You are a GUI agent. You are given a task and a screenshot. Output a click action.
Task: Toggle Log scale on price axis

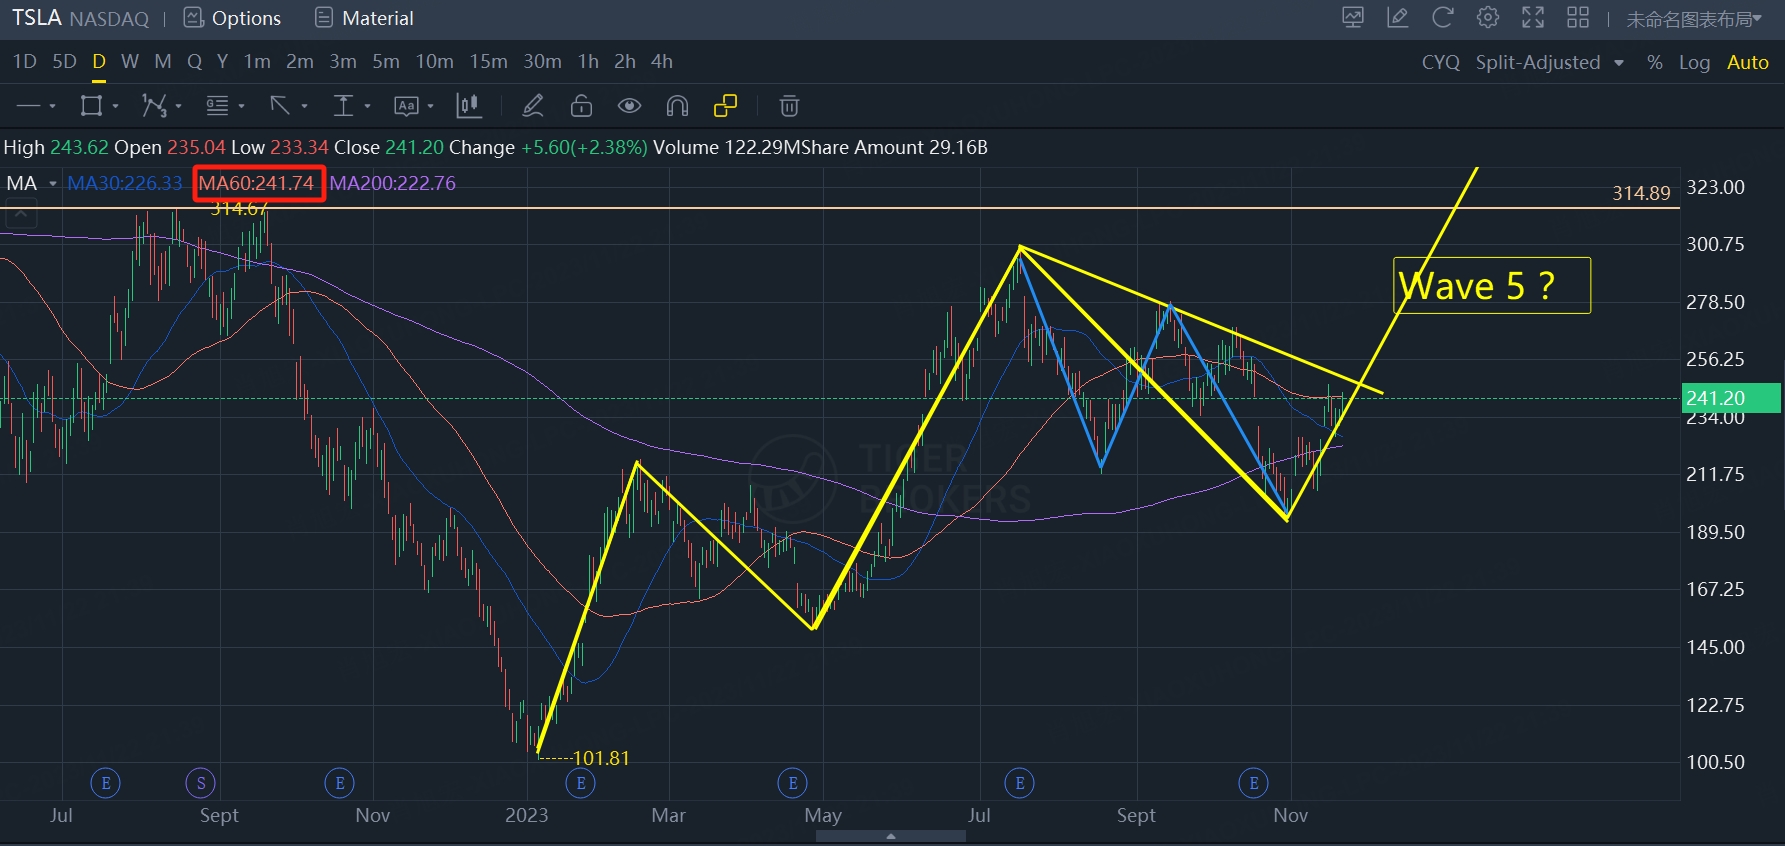1694,62
